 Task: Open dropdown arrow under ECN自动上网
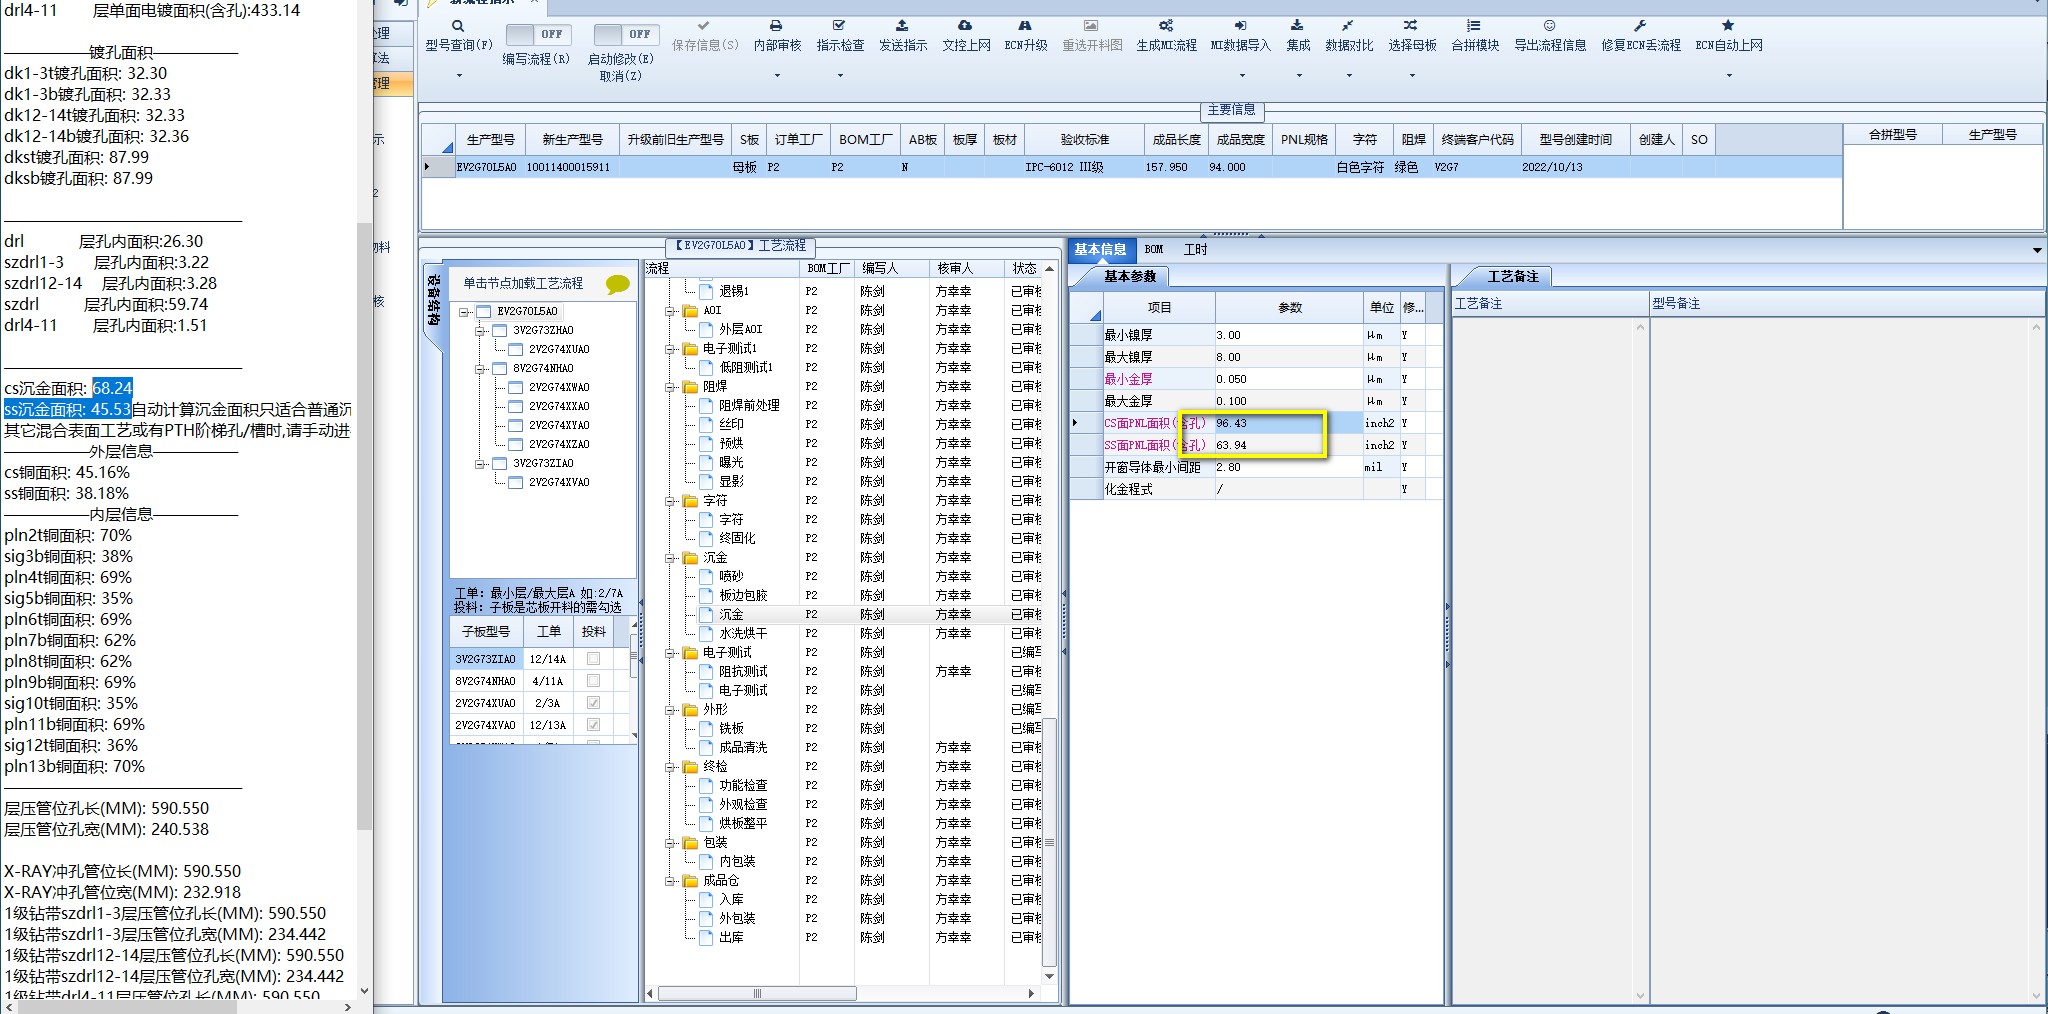pyautogui.click(x=1729, y=76)
